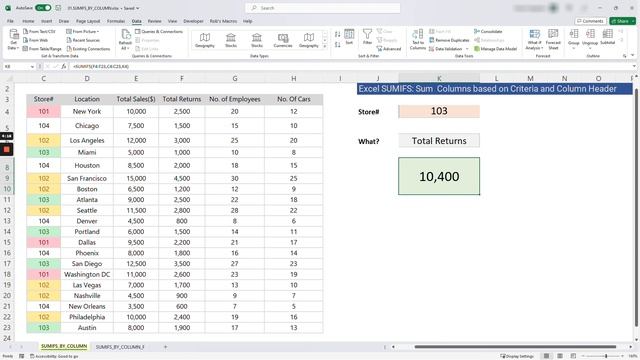Choose From Table/Range

[x=42, y=49]
